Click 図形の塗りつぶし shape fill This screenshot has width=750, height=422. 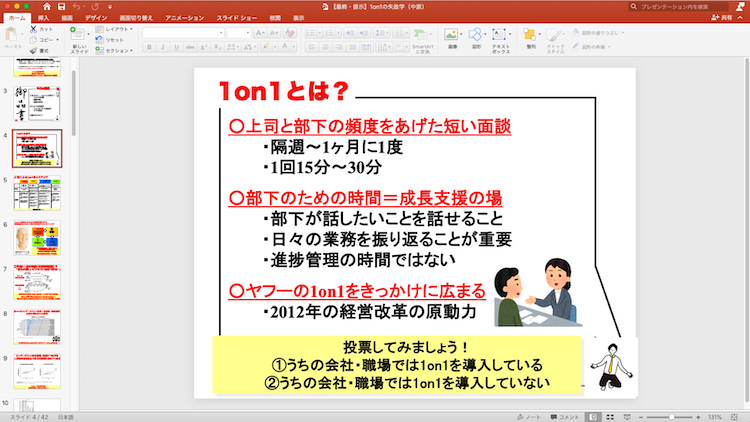coord(597,33)
